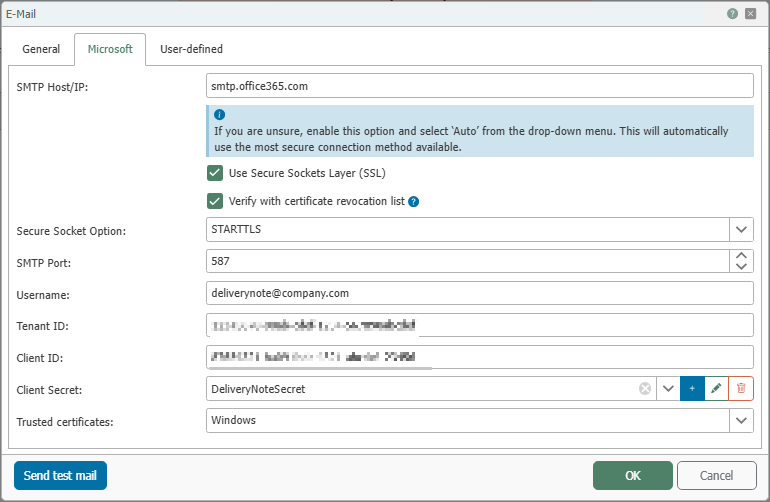Screen dimensions: 770x502
Task: Toggle Use Secure Sockets Layer checkbox
Action: click(x=215, y=173)
